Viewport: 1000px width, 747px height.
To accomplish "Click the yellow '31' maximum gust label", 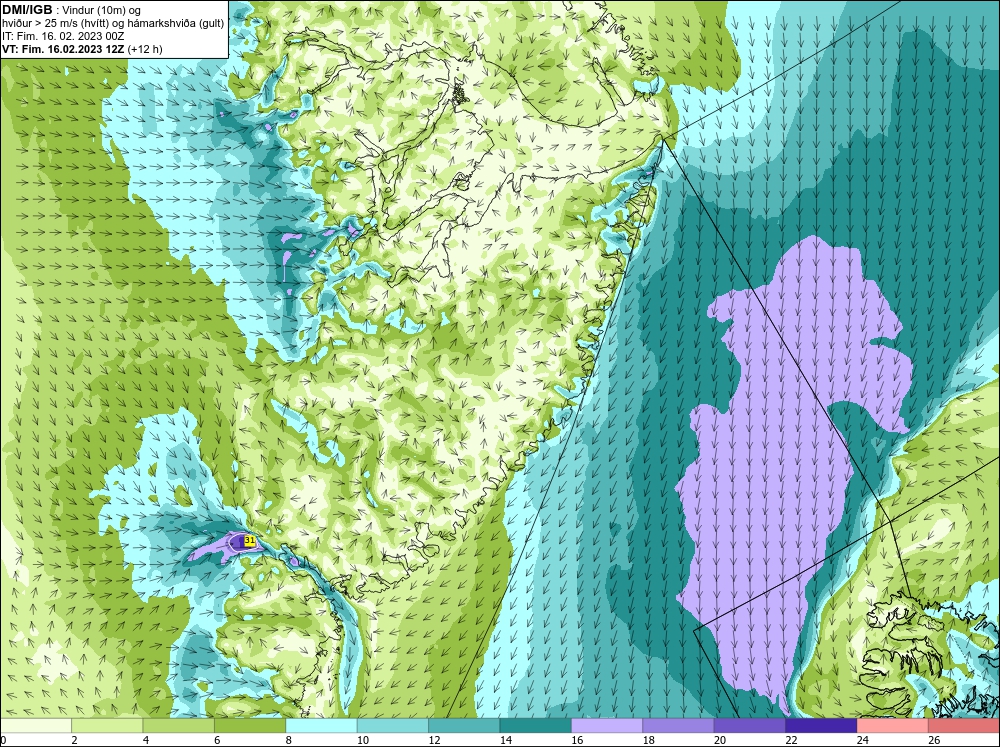I will [x=250, y=540].
